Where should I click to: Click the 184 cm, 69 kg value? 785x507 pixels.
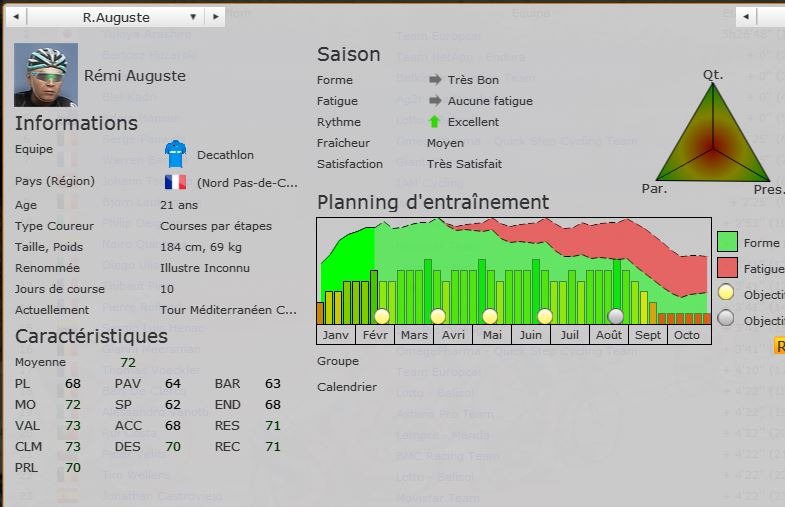201,247
